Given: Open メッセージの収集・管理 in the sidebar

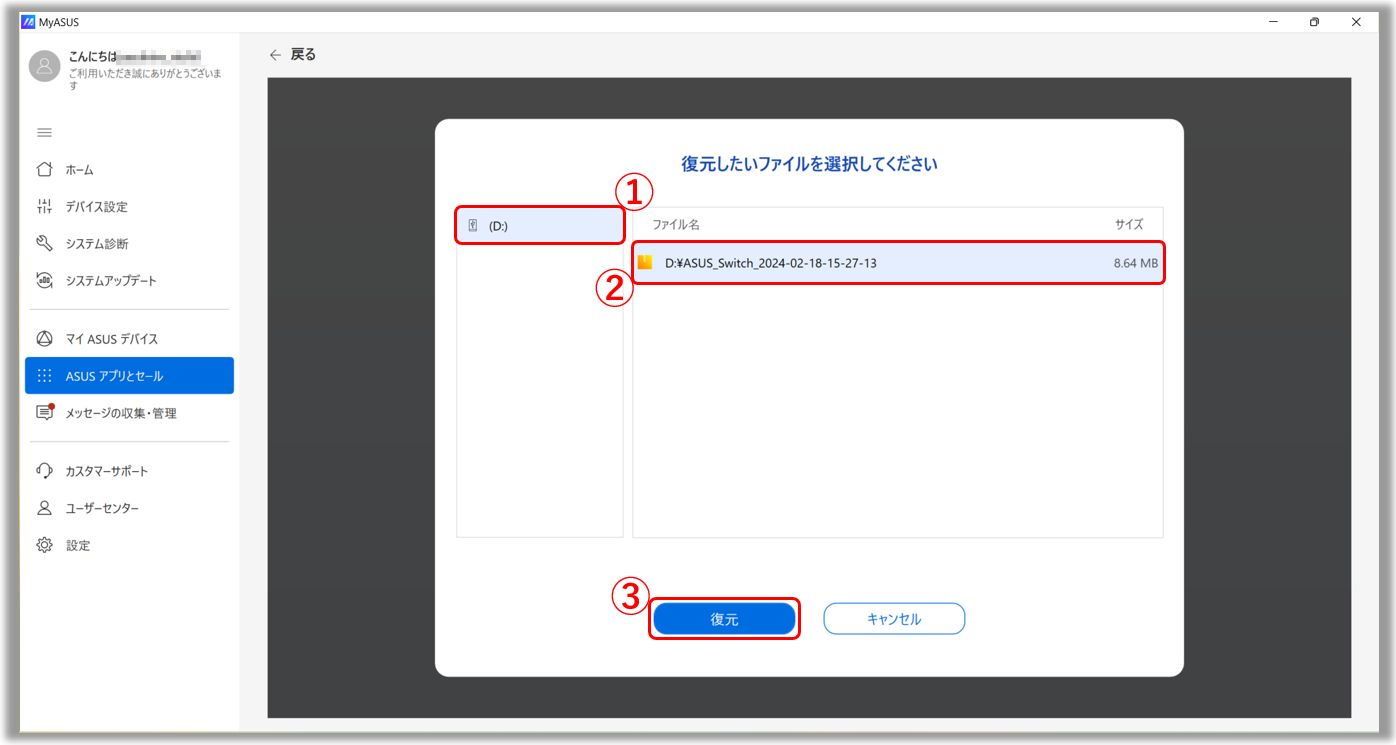Looking at the screenshot, I should (x=129, y=413).
